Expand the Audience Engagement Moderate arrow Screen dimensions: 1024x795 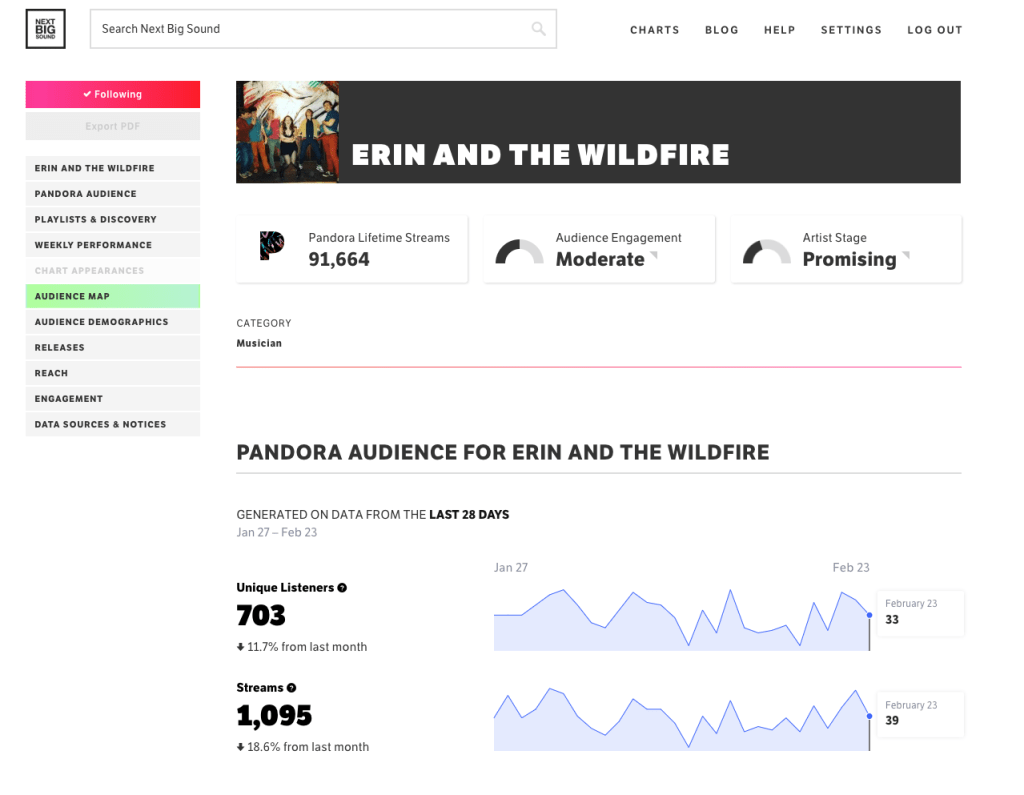coord(654,256)
